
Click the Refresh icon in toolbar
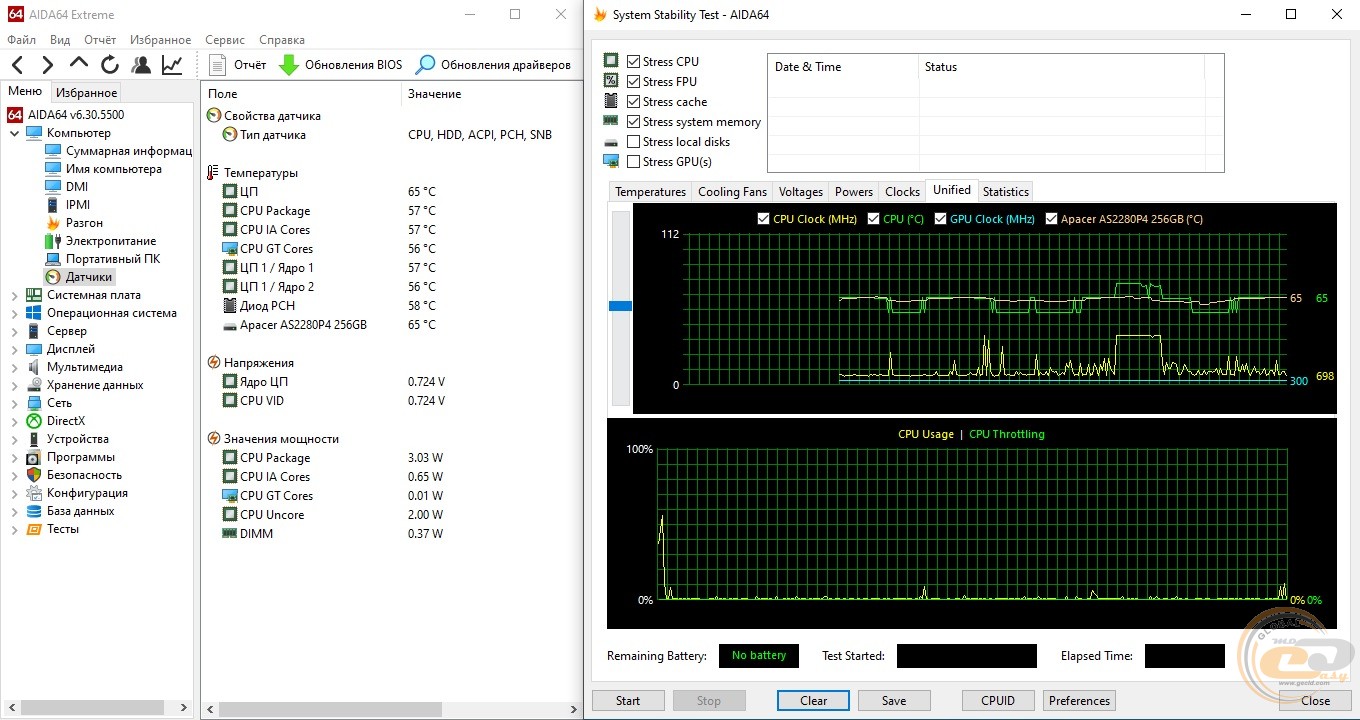pyautogui.click(x=110, y=65)
